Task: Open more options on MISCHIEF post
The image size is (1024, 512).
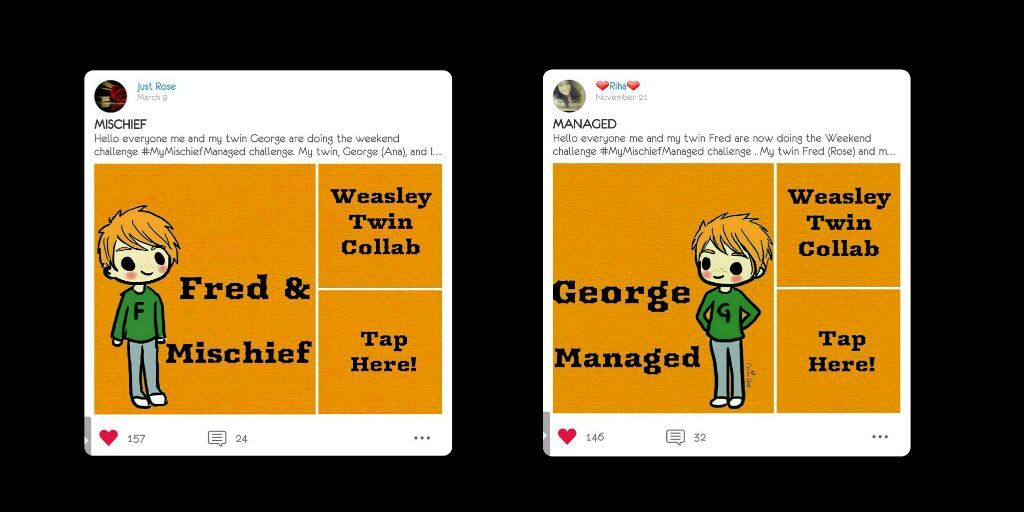Action: pyautogui.click(x=422, y=438)
